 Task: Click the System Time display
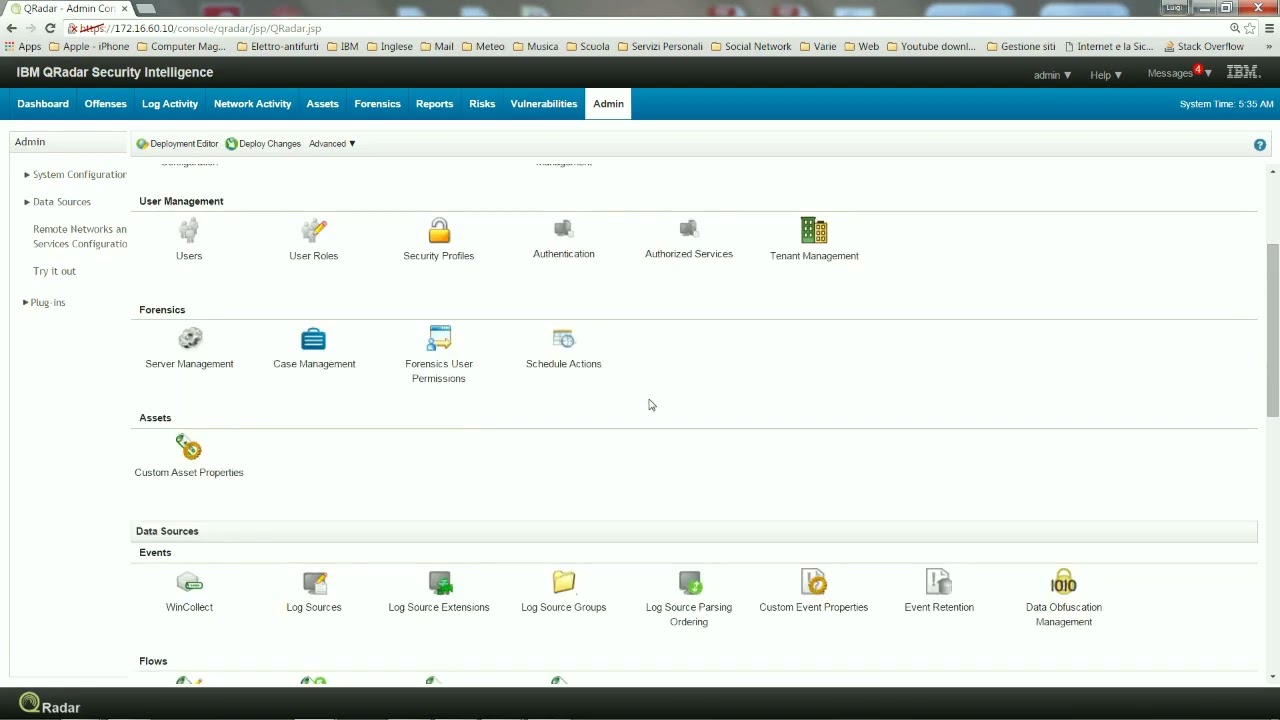click(x=1226, y=104)
